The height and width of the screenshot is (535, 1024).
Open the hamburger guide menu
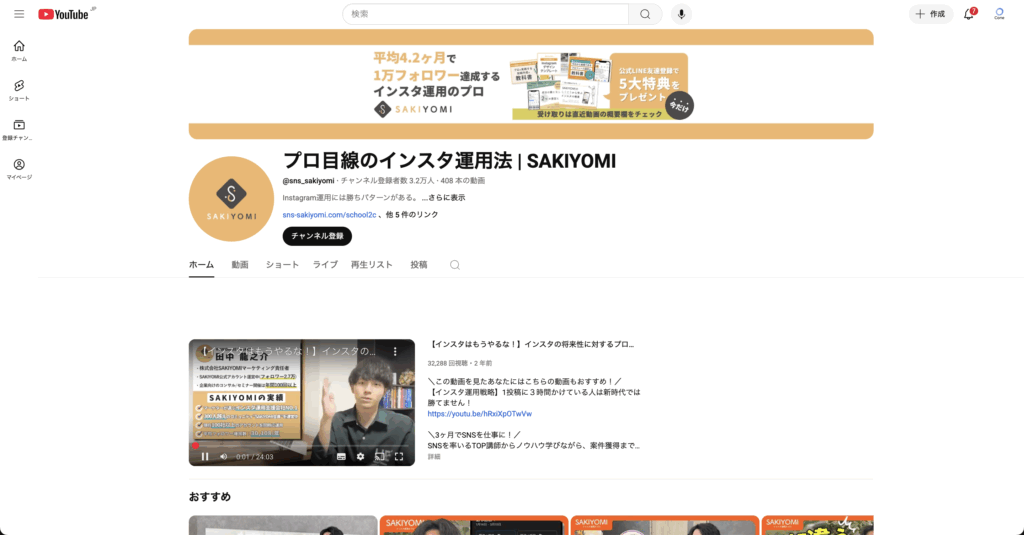pos(19,14)
